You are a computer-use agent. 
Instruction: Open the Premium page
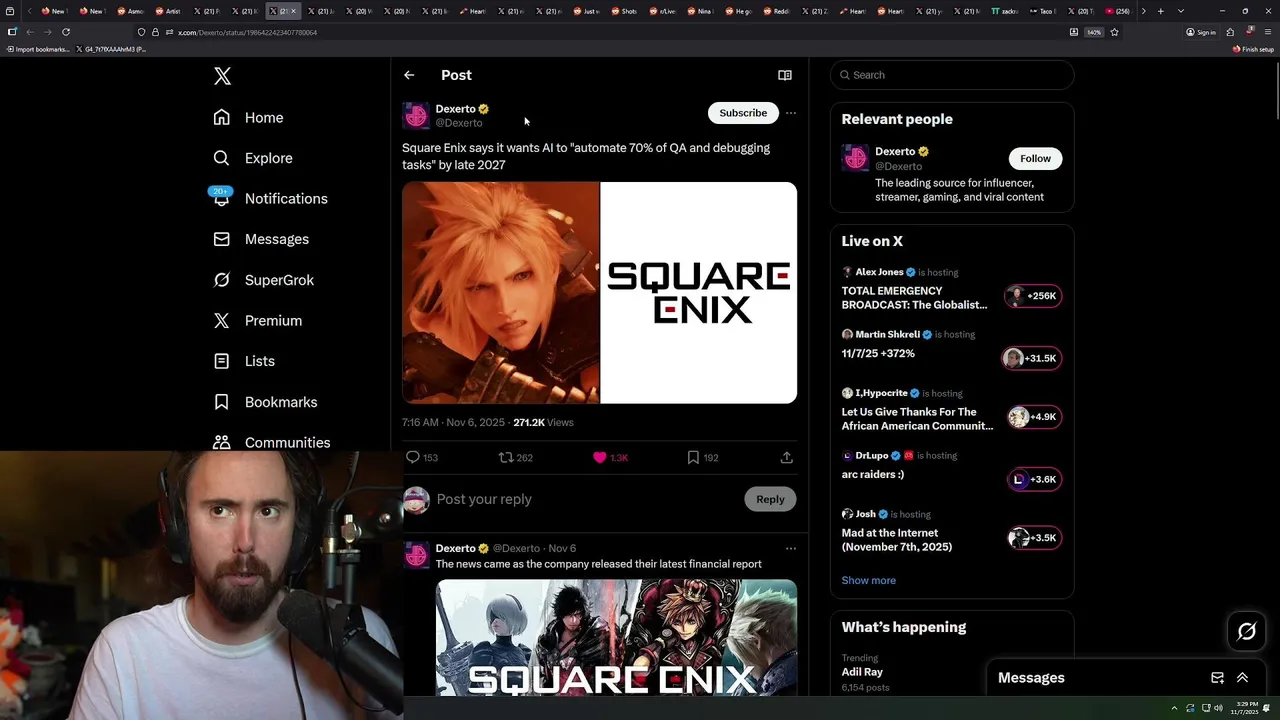(258, 320)
